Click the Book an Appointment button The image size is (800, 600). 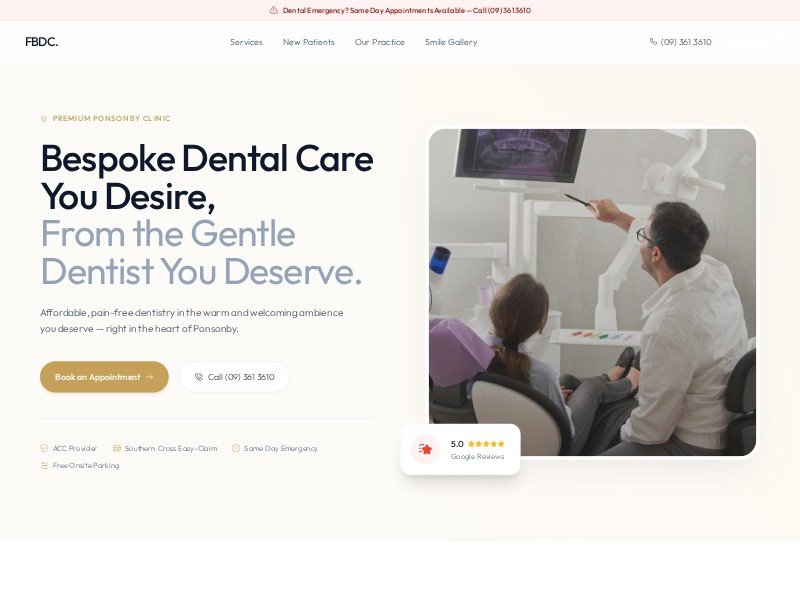(104, 377)
